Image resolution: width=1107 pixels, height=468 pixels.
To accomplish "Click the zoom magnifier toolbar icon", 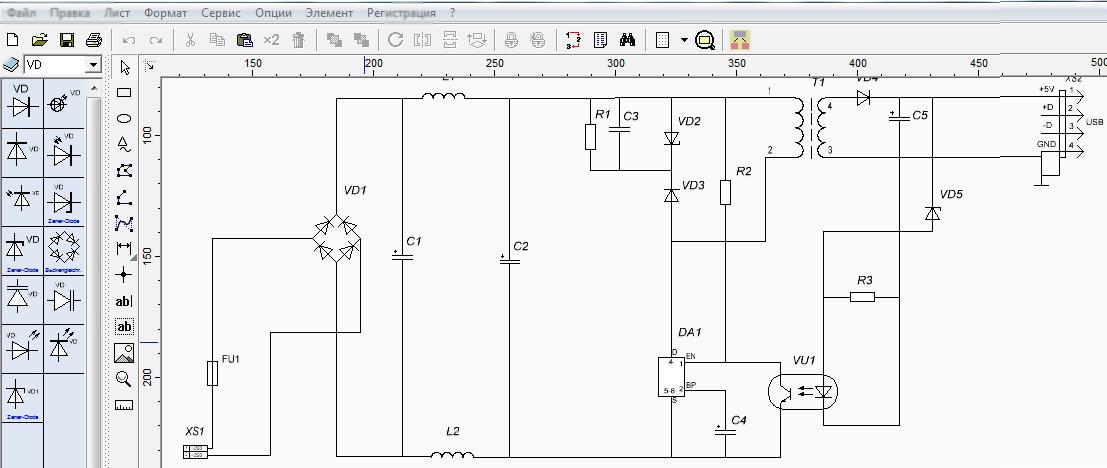I will [x=705, y=40].
